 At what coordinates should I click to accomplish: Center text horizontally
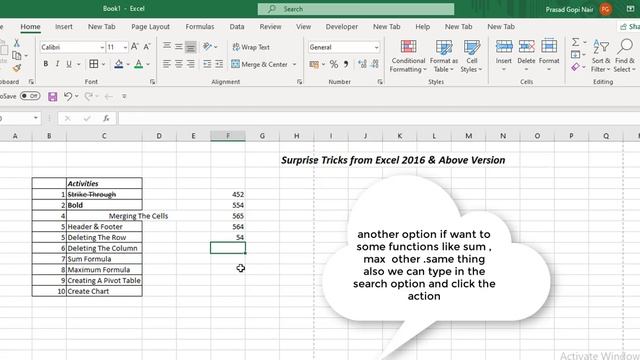(179, 64)
